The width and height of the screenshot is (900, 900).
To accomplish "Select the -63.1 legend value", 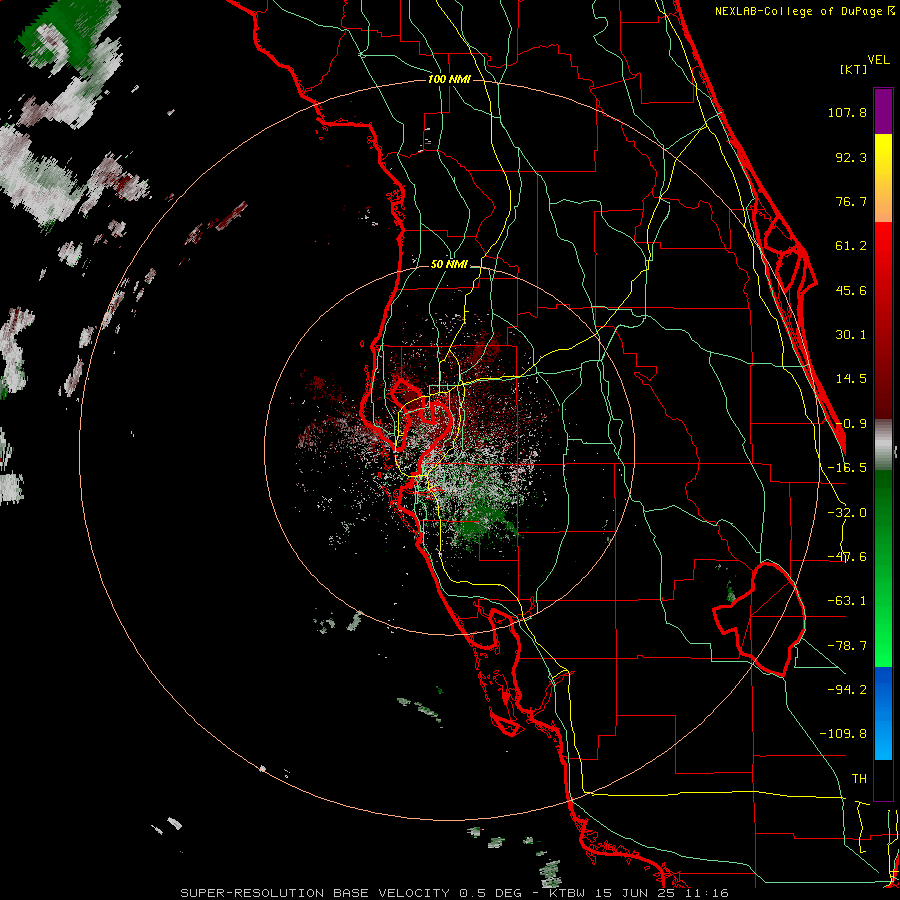I will tap(847, 601).
